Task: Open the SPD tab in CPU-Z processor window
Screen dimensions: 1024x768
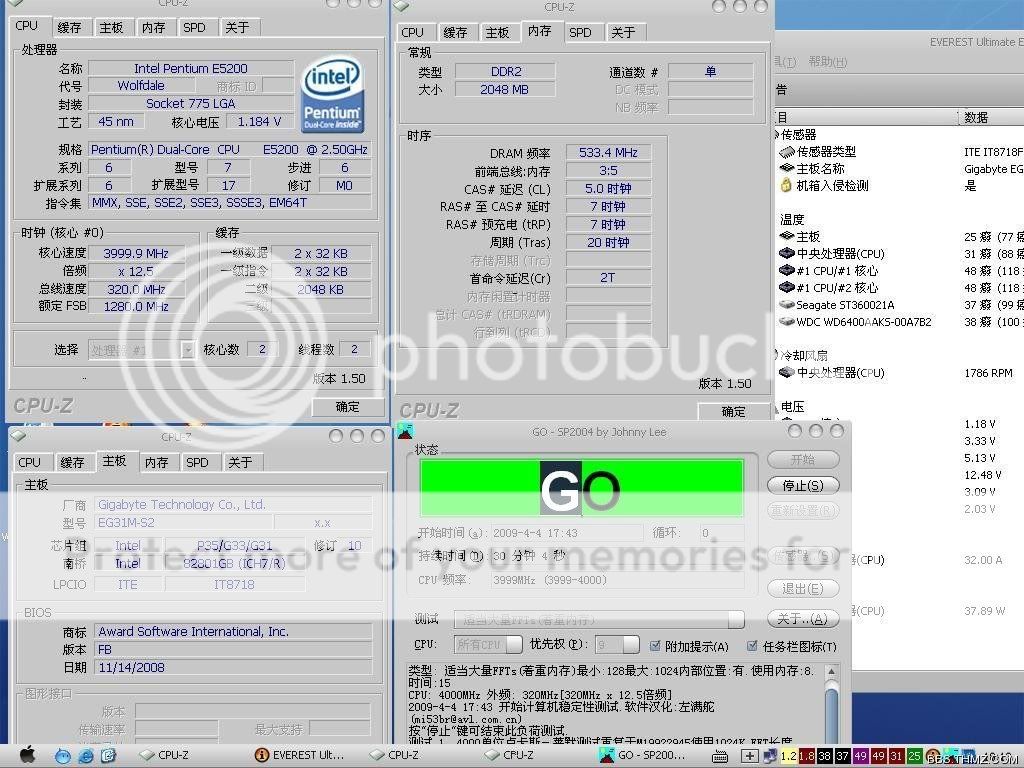Action: click(x=194, y=27)
